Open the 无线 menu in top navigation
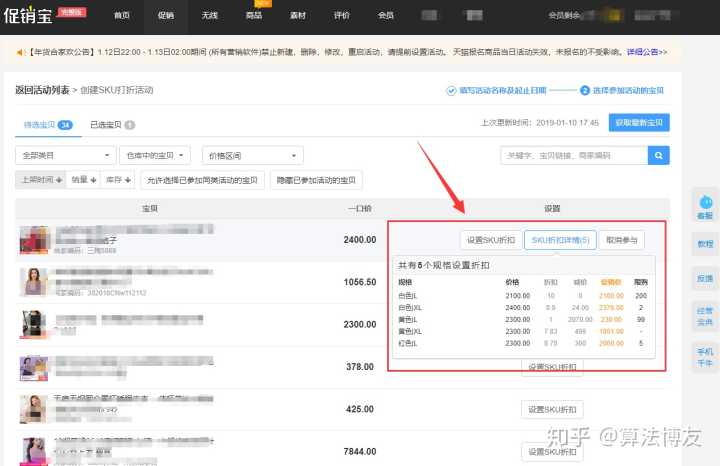 click(209, 16)
